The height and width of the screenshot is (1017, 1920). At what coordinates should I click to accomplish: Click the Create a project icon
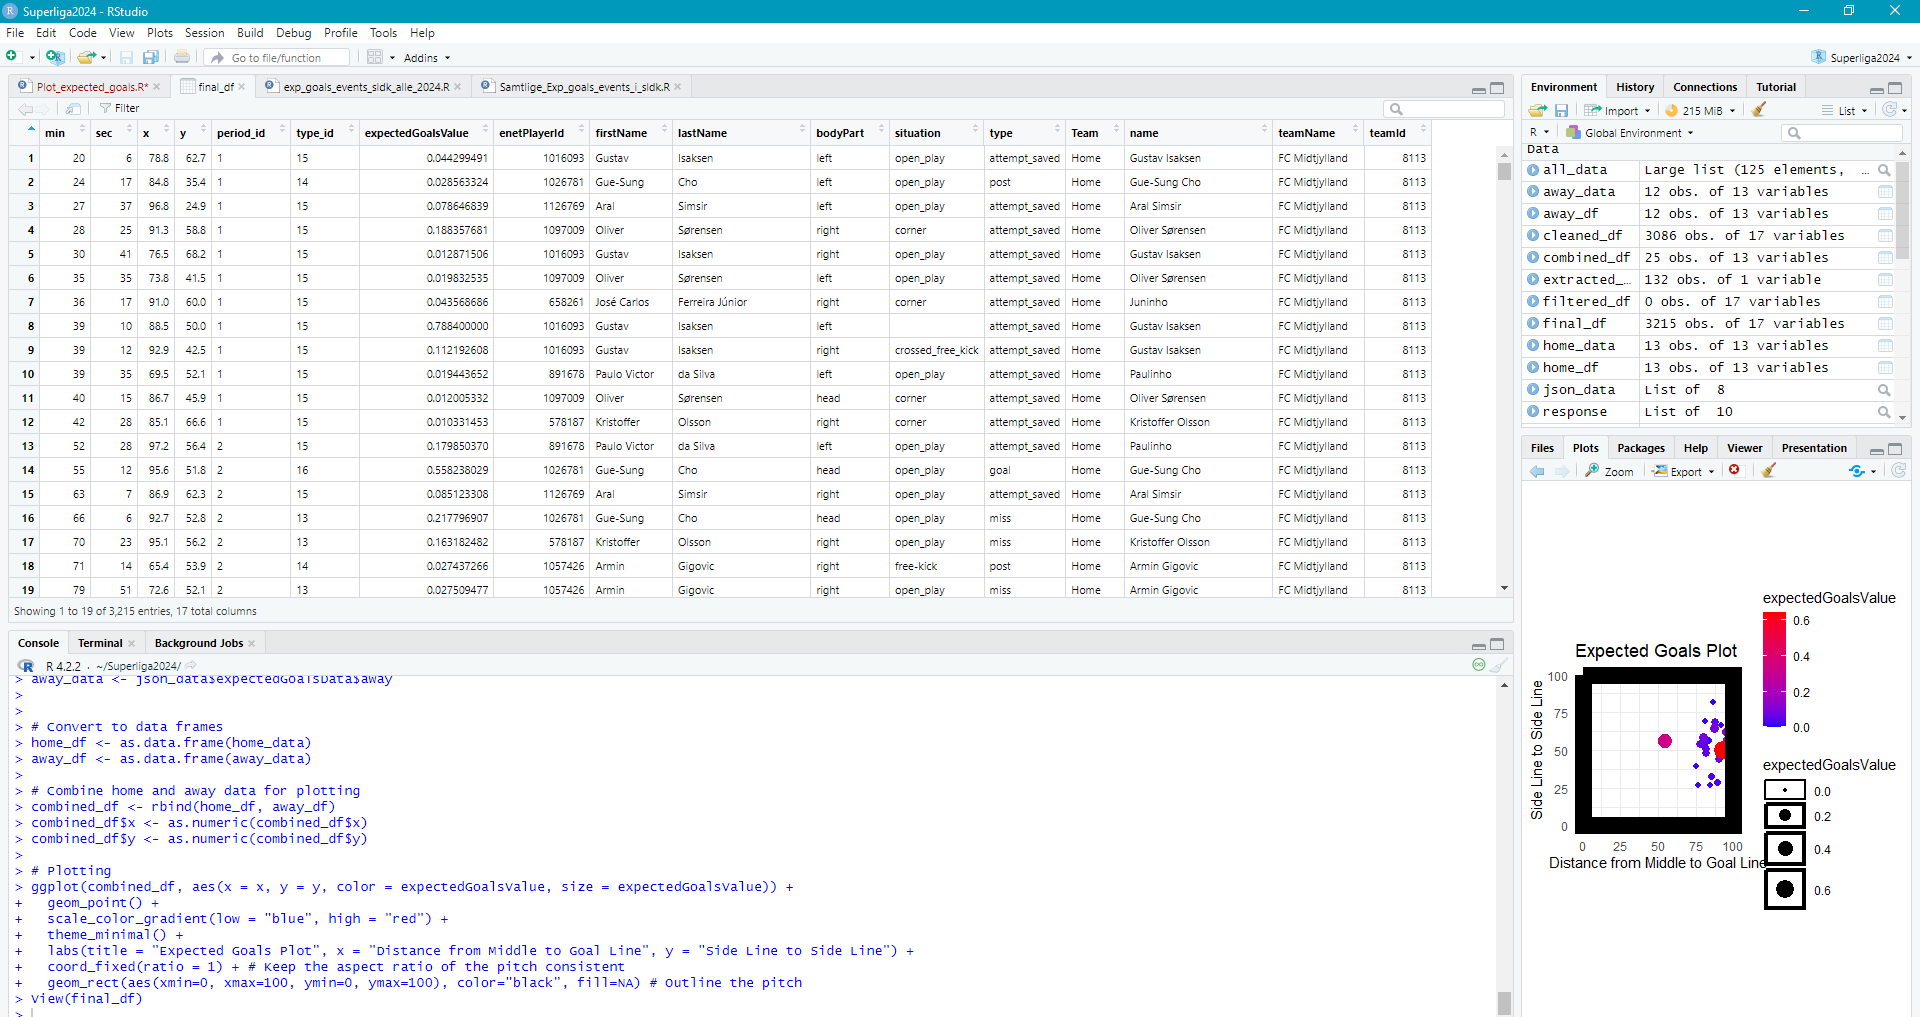[55, 57]
